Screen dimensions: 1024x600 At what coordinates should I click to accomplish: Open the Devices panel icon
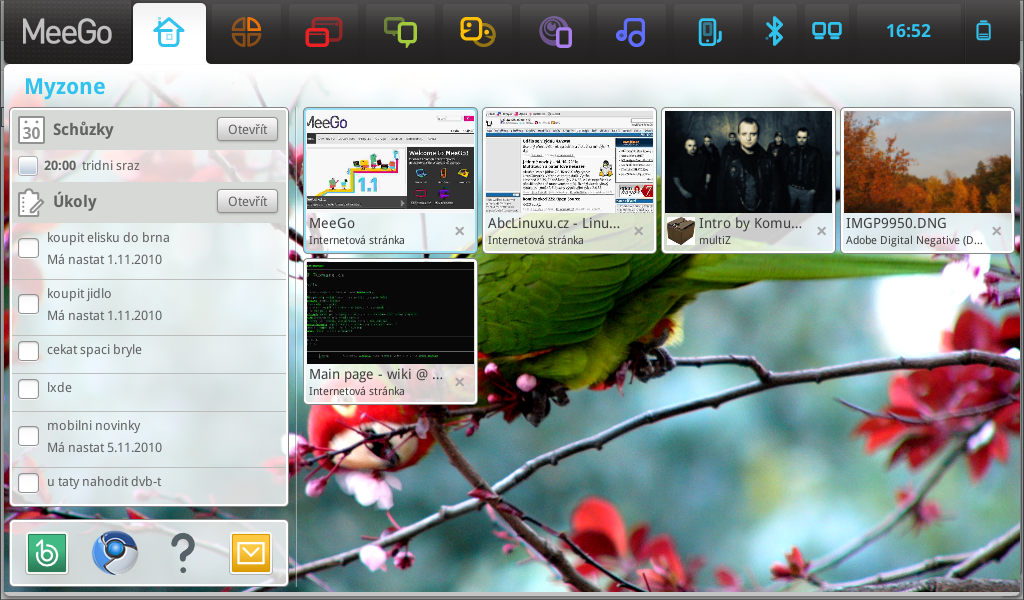pyautogui.click(x=709, y=32)
